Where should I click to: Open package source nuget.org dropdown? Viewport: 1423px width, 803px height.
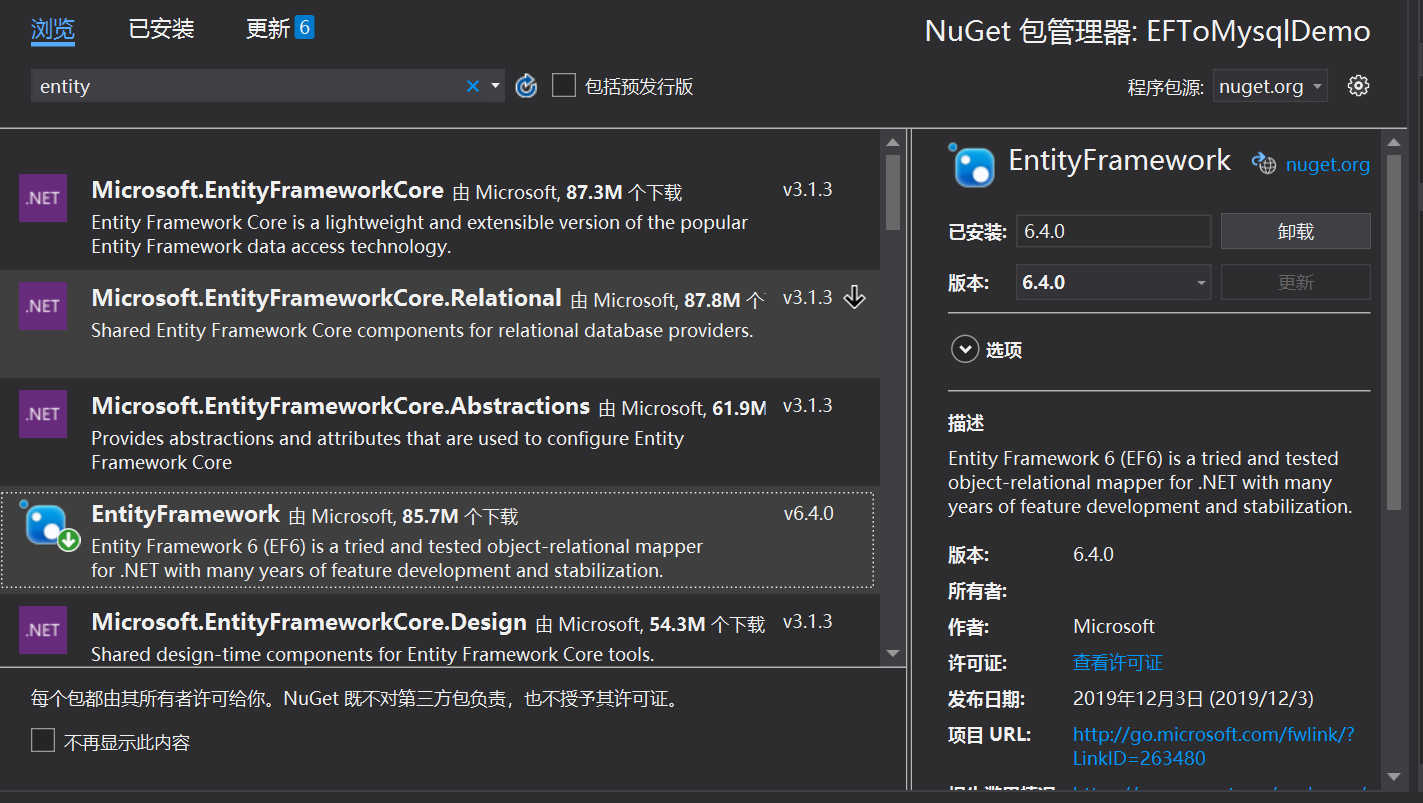tap(1270, 86)
